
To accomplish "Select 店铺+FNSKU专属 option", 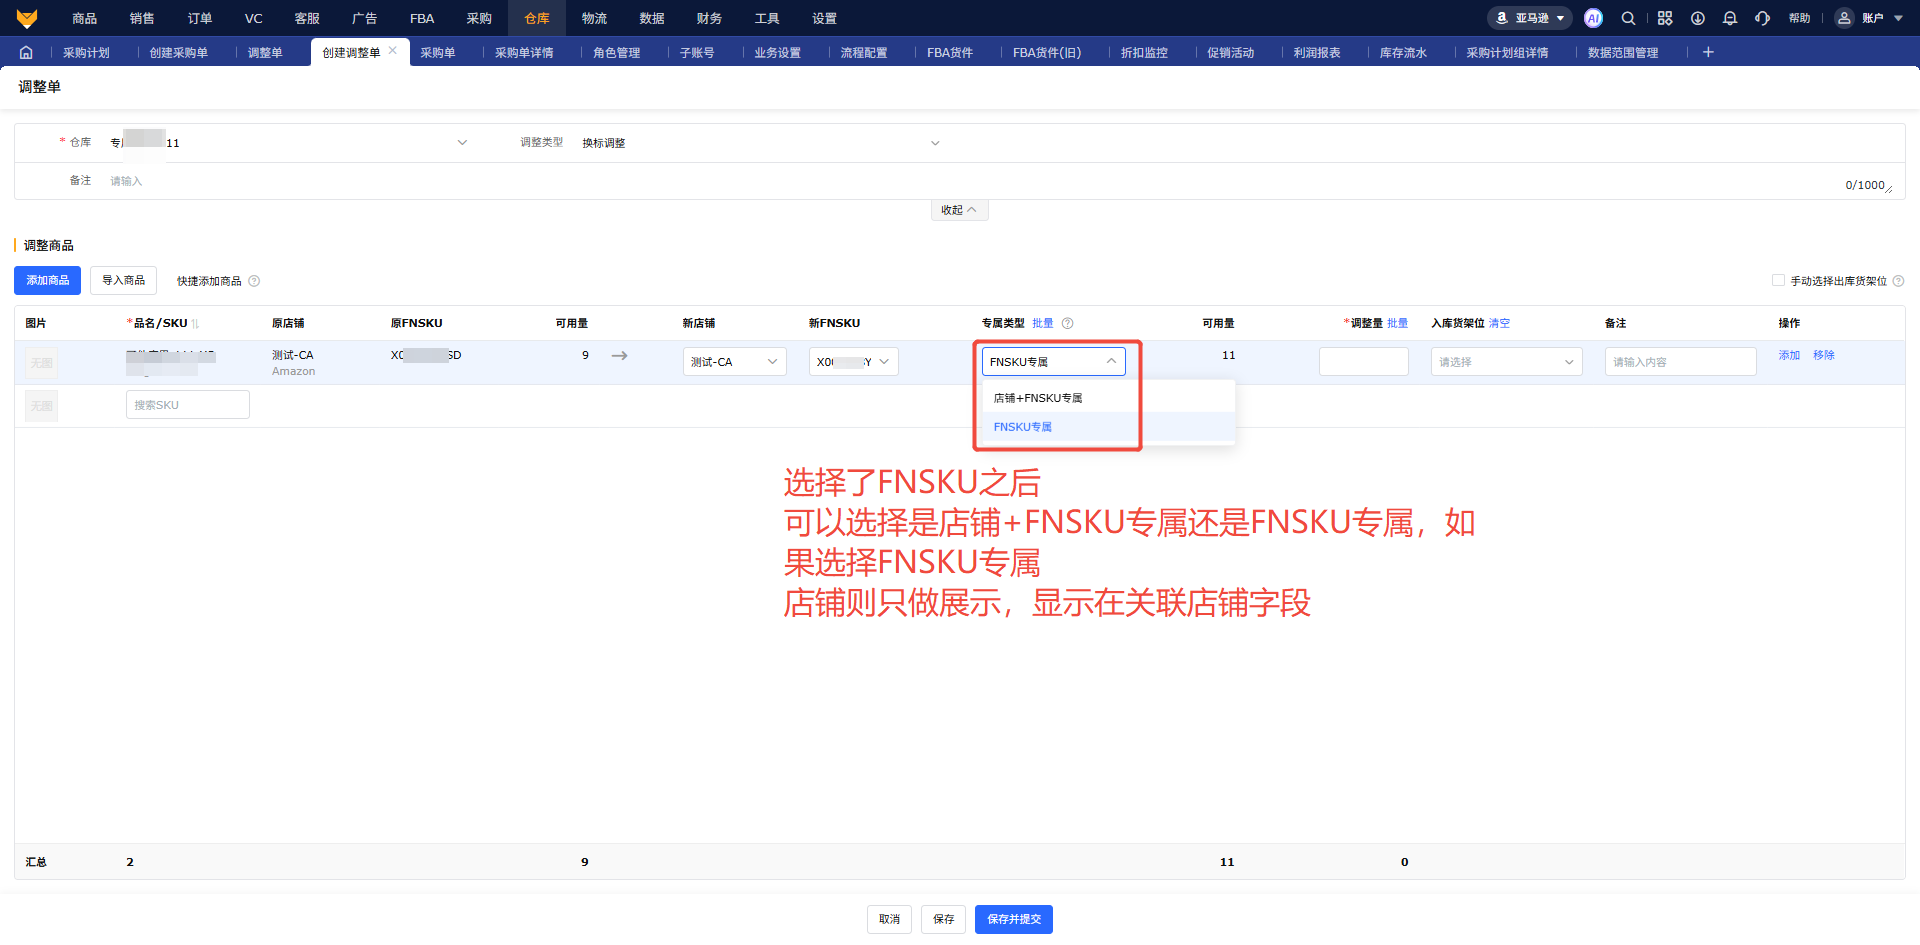I will pyautogui.click(x=1038, y=398).
